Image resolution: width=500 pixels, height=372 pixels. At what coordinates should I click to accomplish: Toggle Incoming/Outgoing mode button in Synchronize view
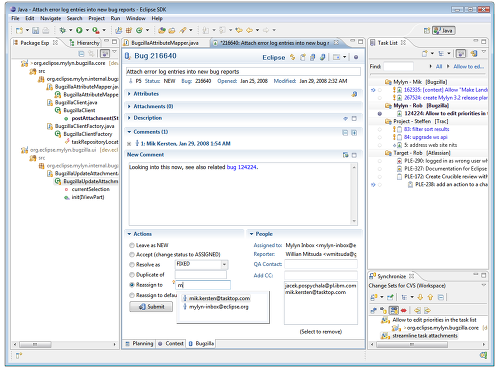coord(394,310)
